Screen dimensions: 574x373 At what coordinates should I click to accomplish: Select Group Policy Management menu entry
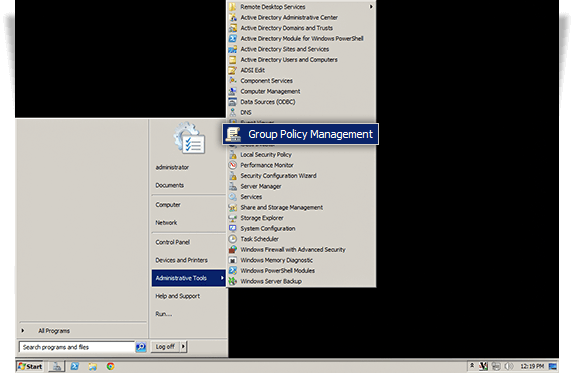coord(301,134)
